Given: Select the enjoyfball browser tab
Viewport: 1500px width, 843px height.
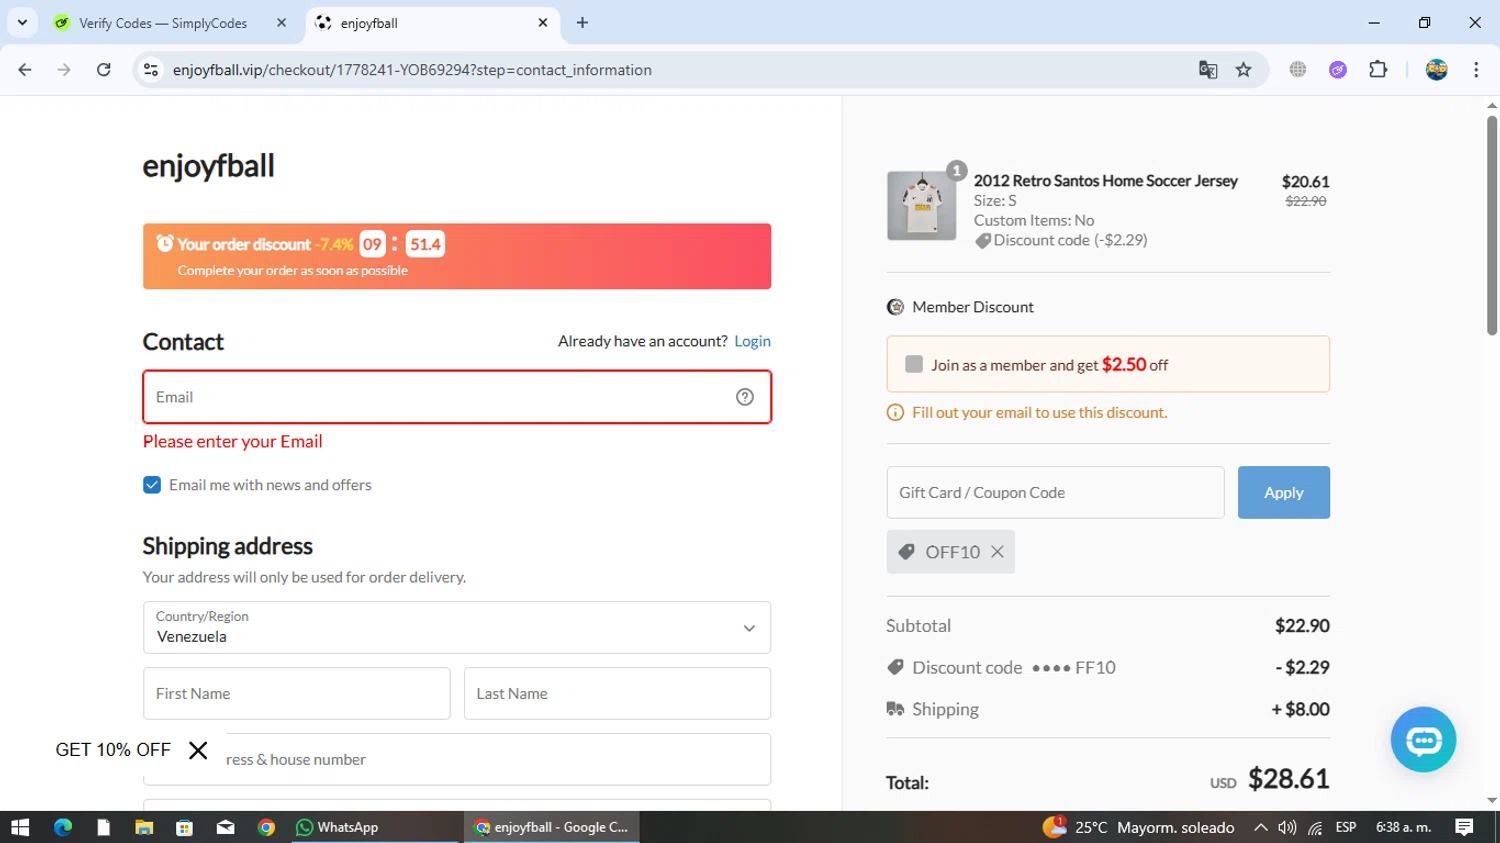Looking at the screenshot, I should click(x=432, y=23).
